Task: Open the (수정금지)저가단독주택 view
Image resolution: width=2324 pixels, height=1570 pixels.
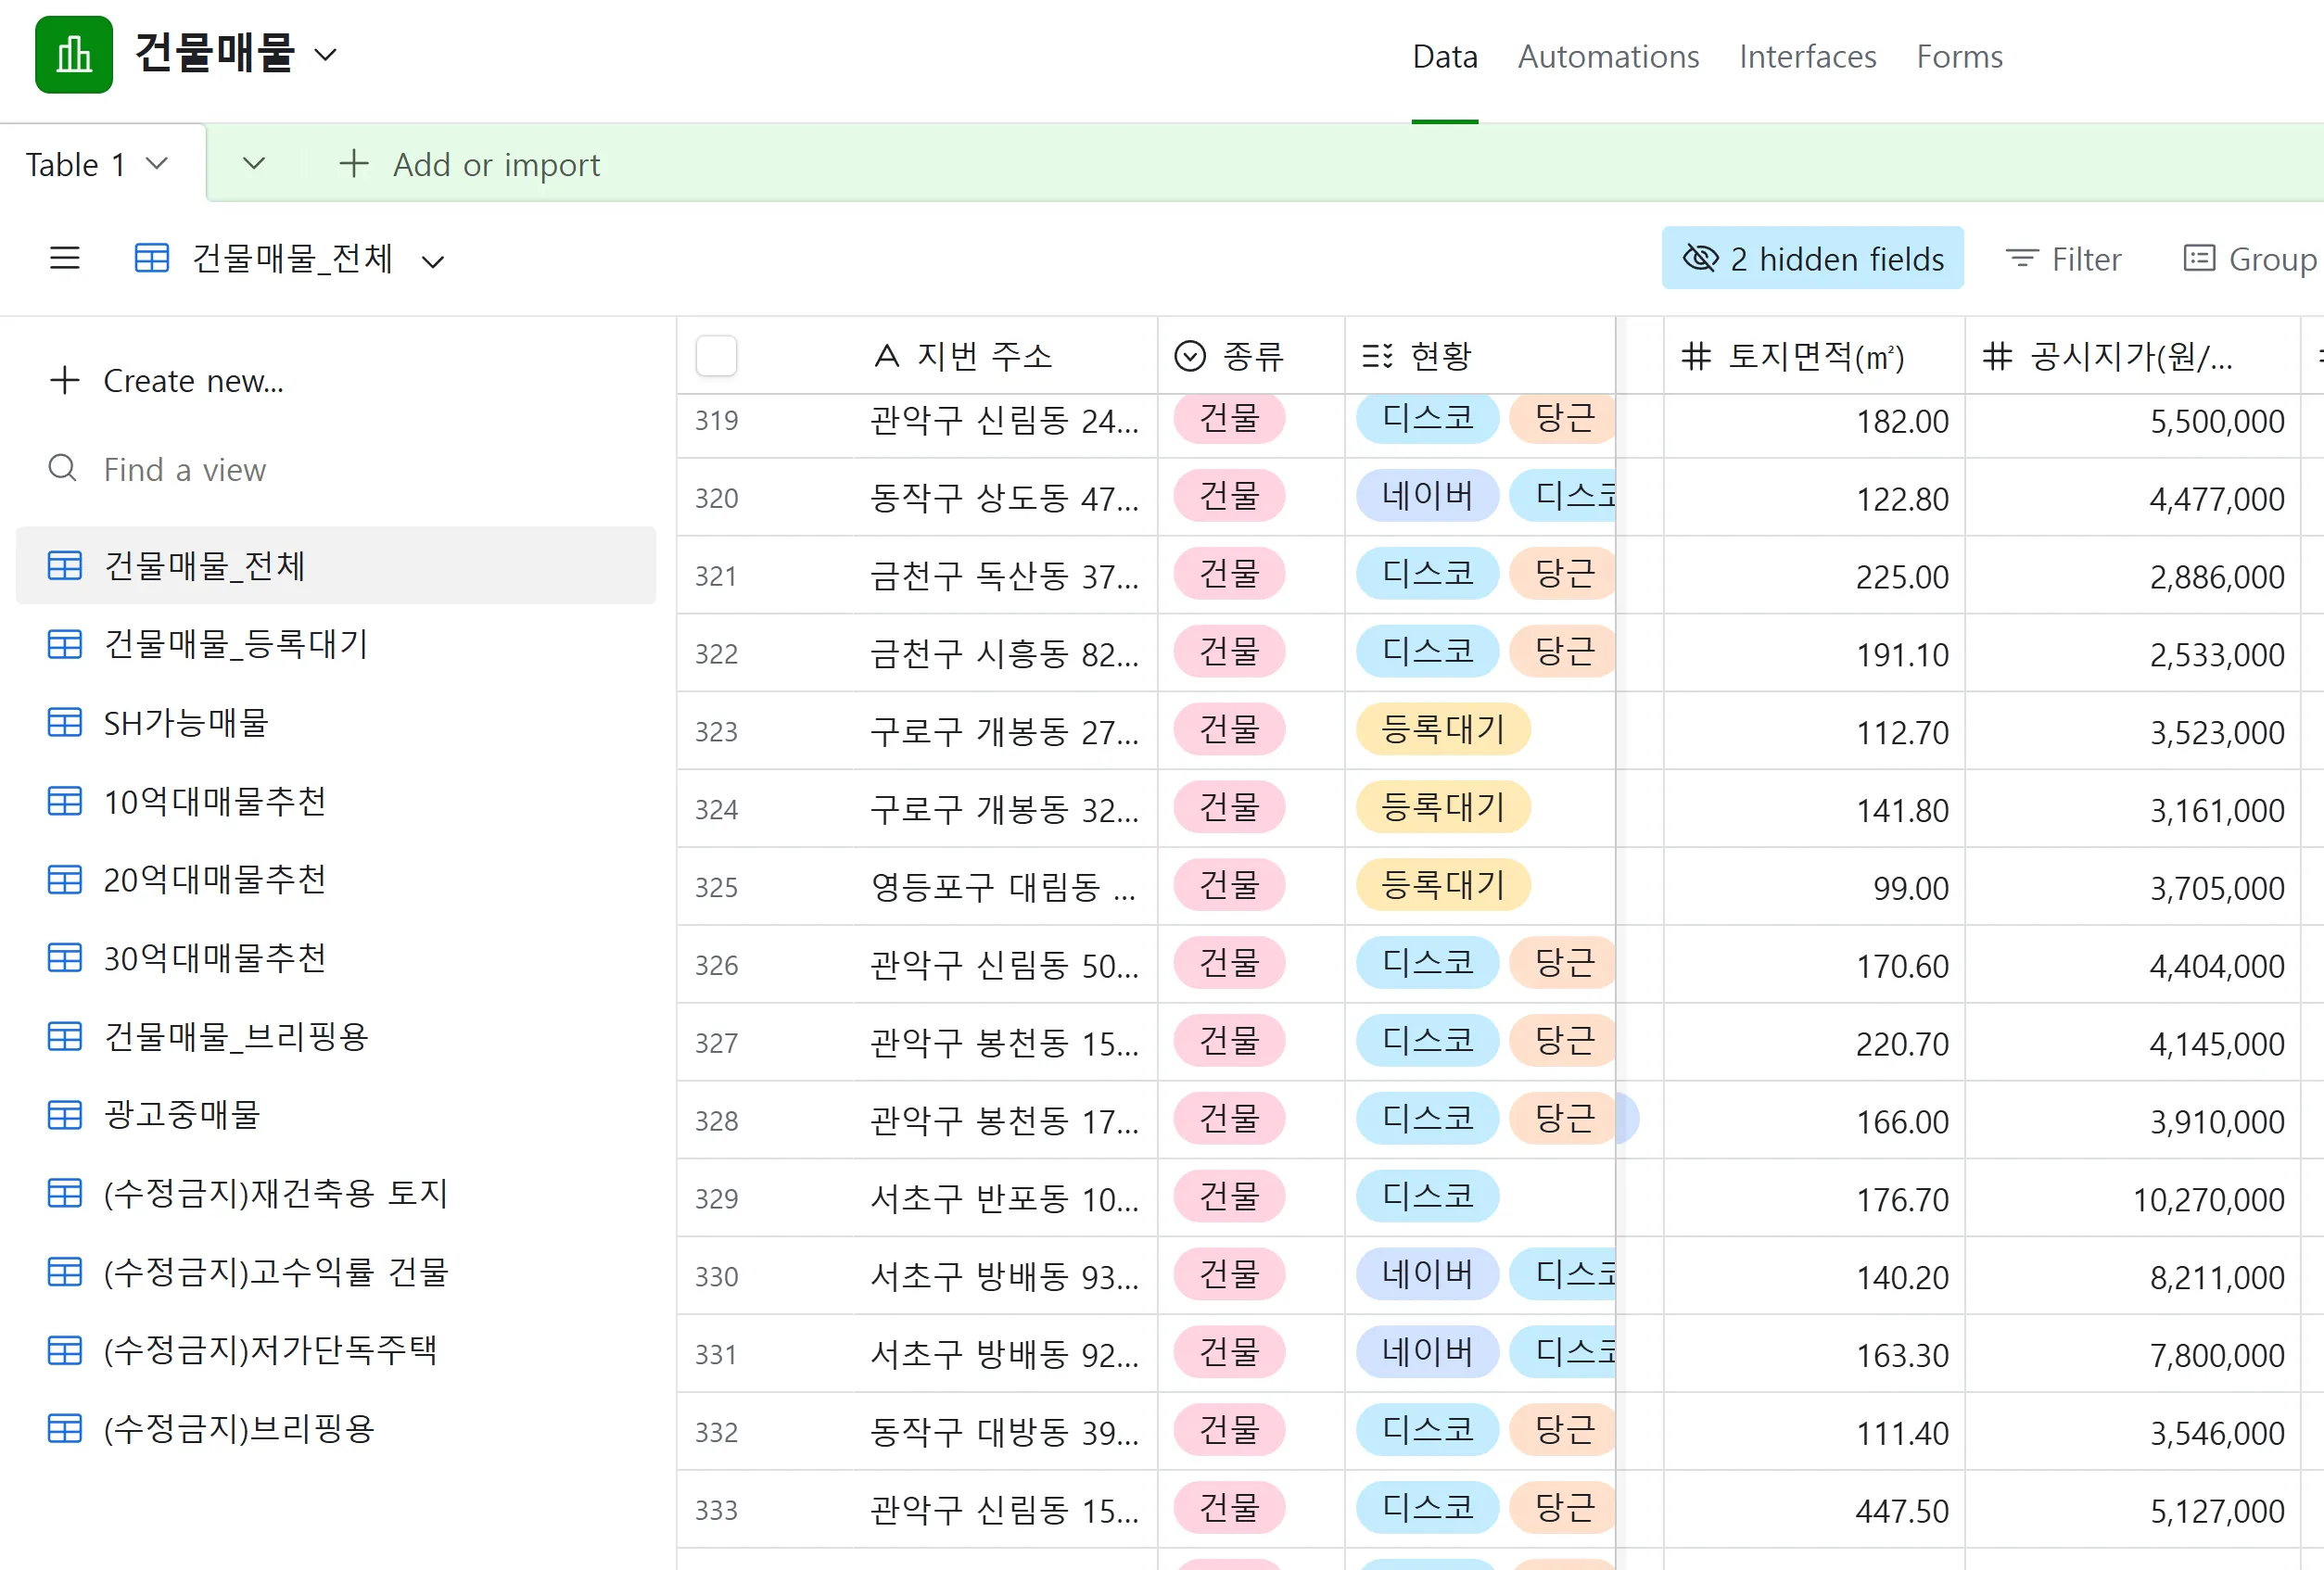Action: click(x=336, y=1351)
